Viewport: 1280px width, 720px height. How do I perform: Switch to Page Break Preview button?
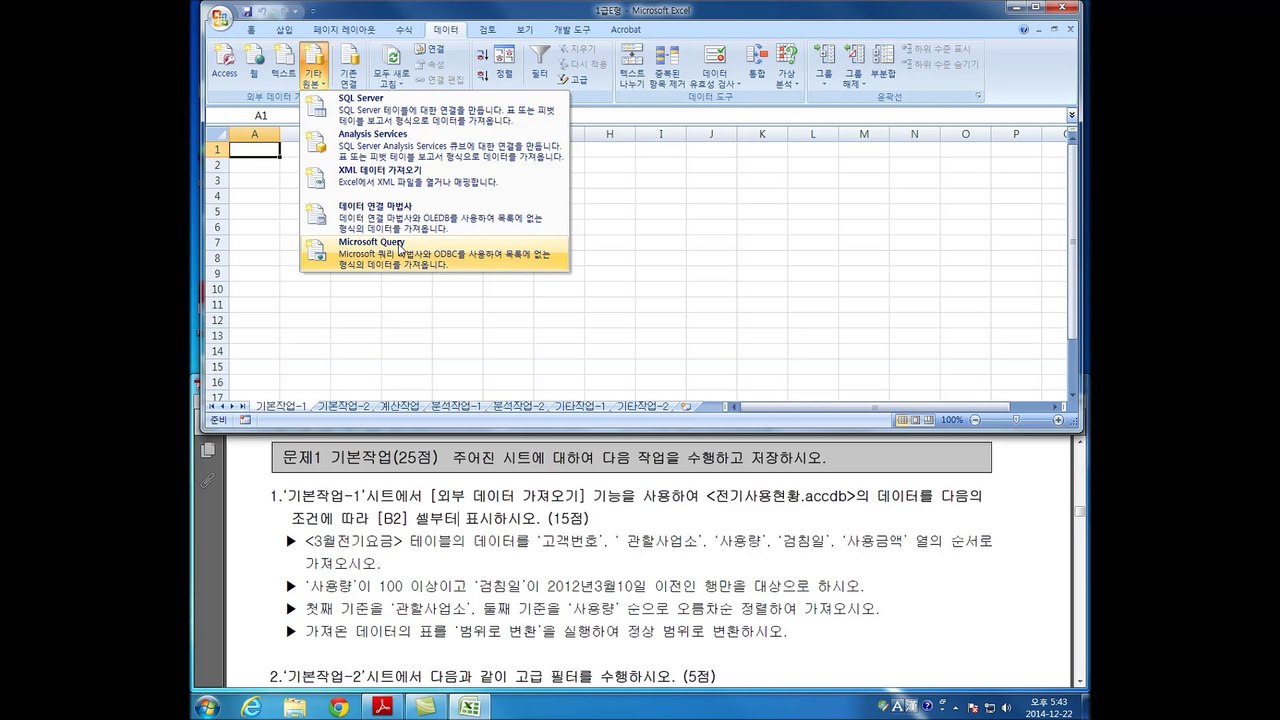pos(928,420)
